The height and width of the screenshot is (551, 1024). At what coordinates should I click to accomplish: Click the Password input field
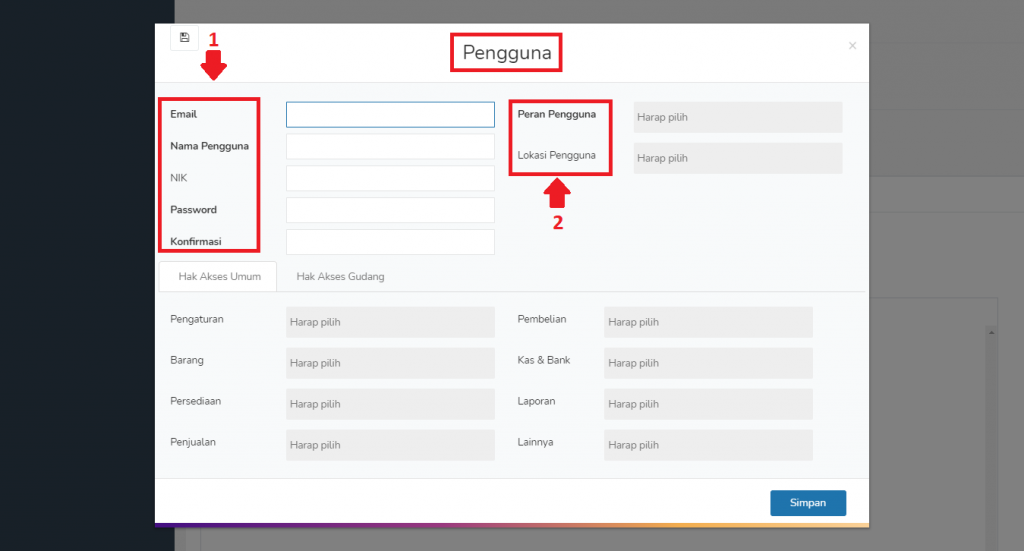click(390, 210)
